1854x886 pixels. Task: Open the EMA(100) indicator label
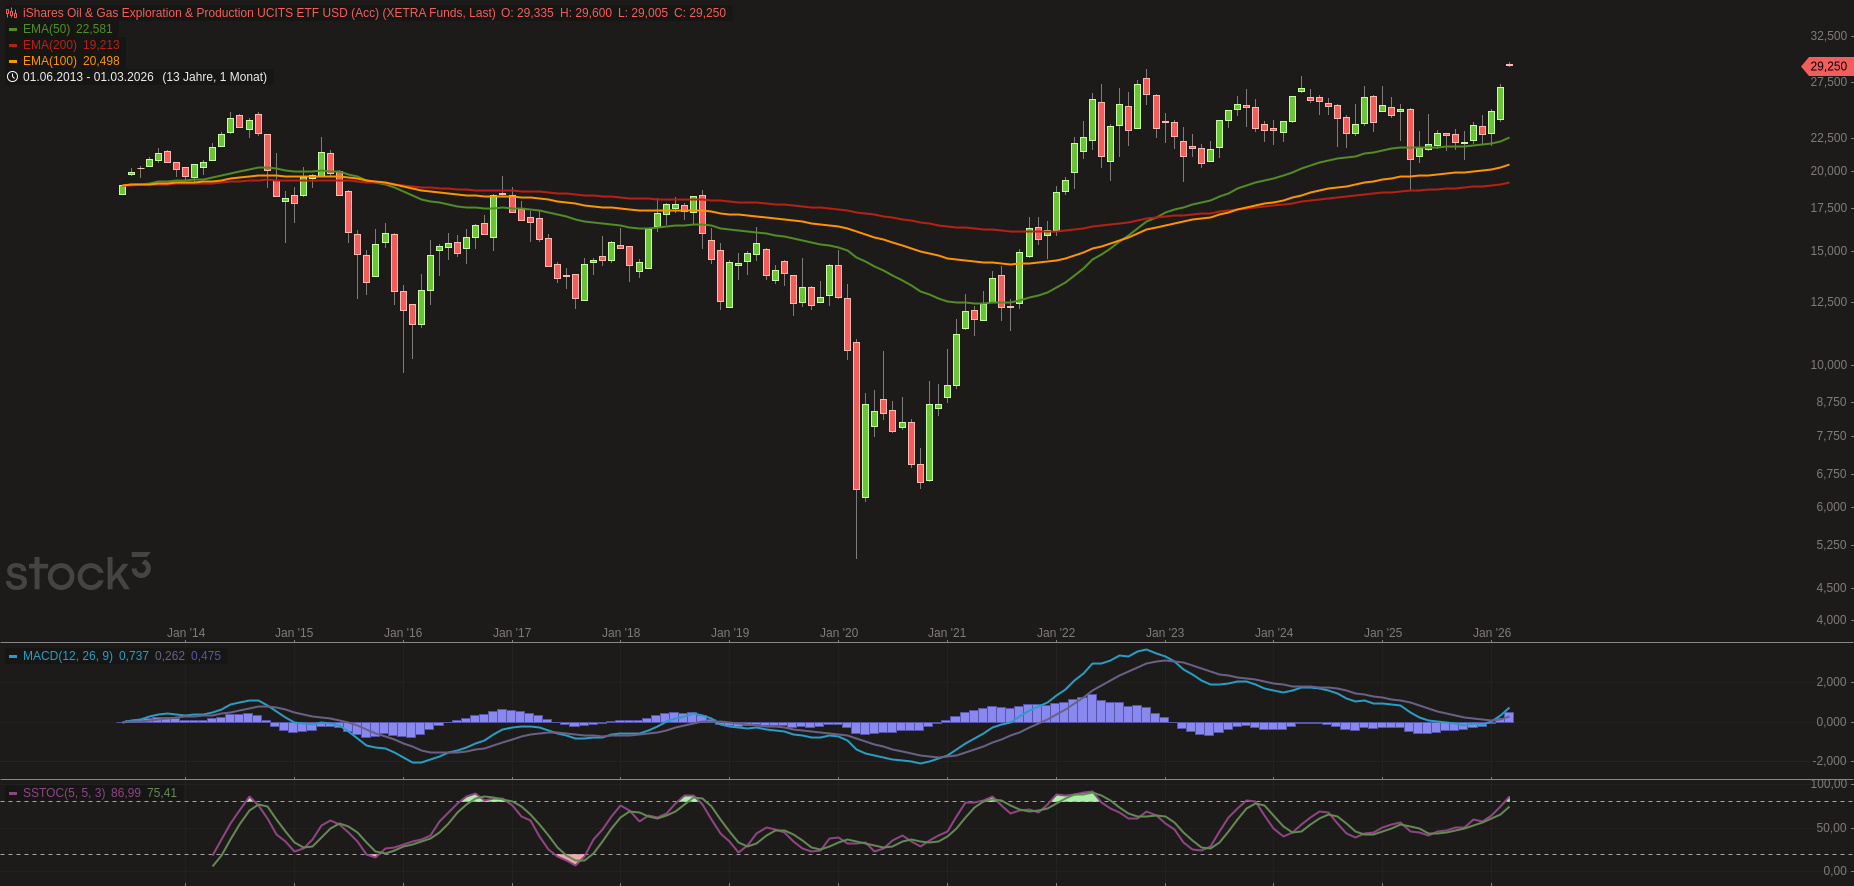[x=50, y=61]
